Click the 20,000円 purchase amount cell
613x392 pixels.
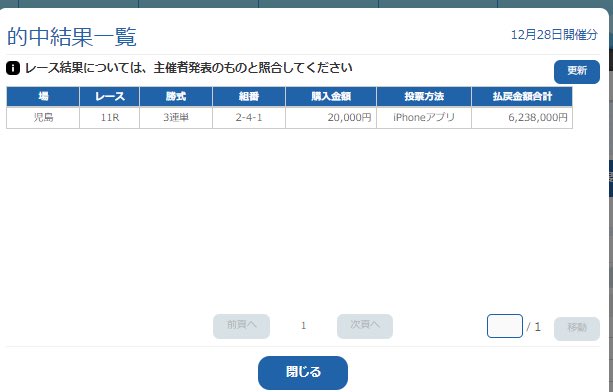click(331, 117)
